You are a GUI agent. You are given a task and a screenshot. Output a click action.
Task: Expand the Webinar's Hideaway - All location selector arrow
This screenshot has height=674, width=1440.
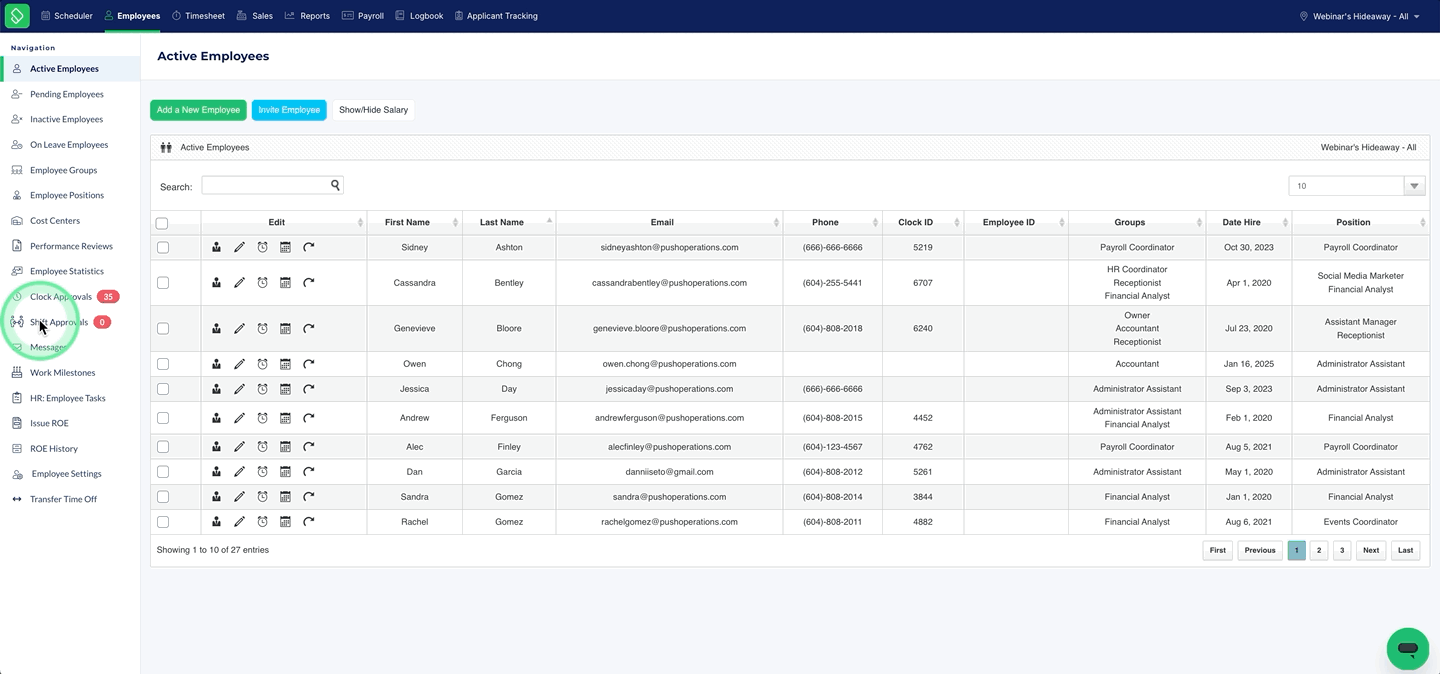pyautogui.click(x=1417, y=17)
